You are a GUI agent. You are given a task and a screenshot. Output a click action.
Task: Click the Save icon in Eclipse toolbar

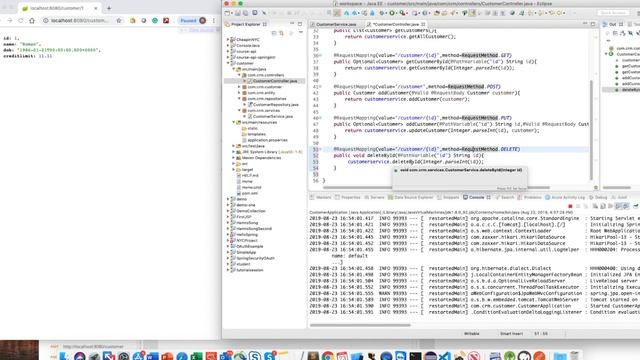pos(238,13)
